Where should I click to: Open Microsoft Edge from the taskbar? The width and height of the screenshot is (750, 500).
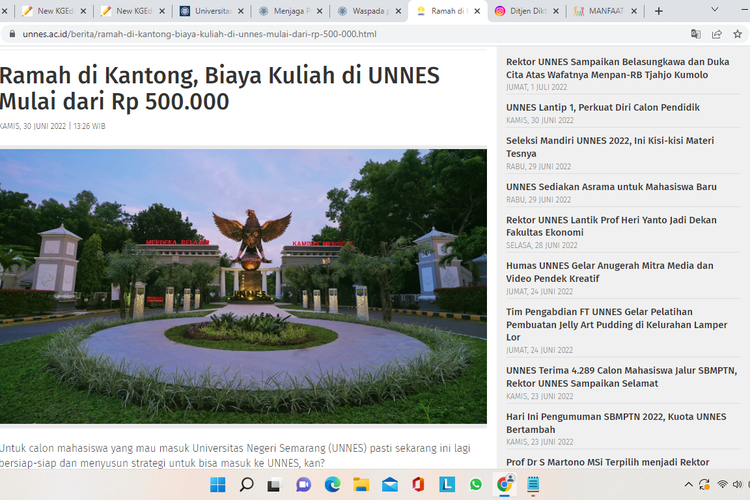[332, 485]
